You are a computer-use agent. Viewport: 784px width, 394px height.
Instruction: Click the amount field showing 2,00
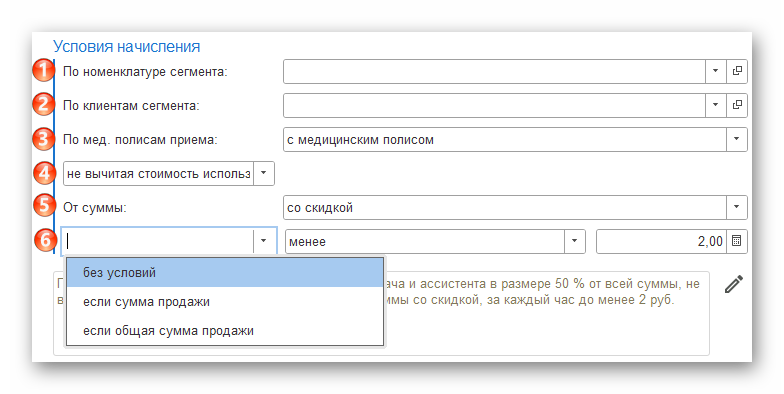[661, 242]
